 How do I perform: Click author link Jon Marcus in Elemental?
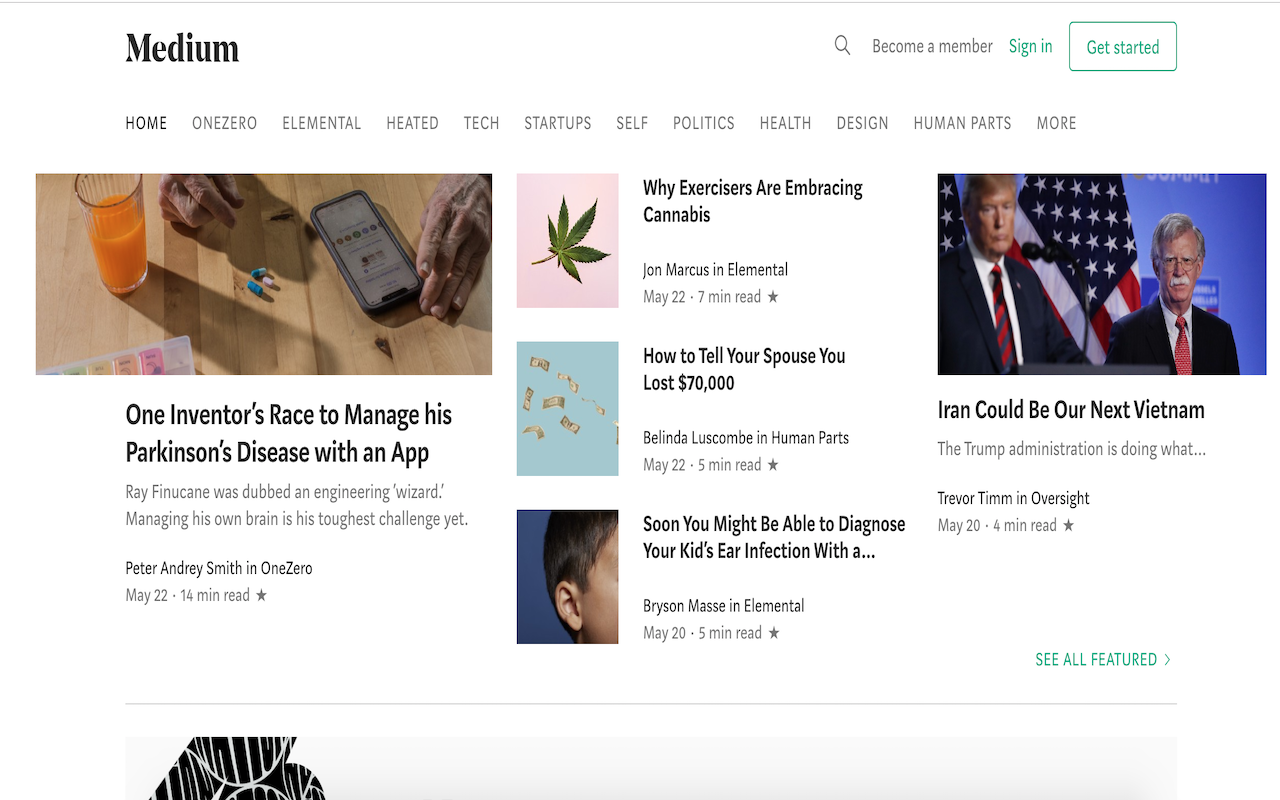(715, 269)
